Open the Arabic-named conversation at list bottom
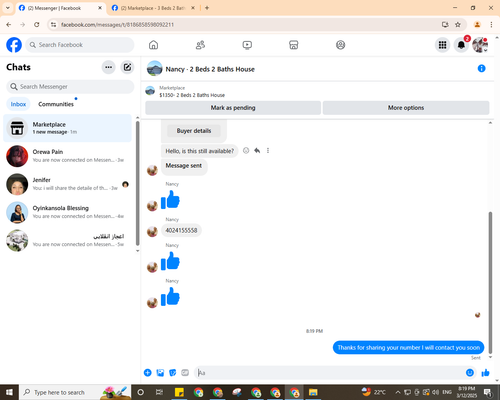The image size is (500, 400). pyautogui.click(x=67, y=240)
